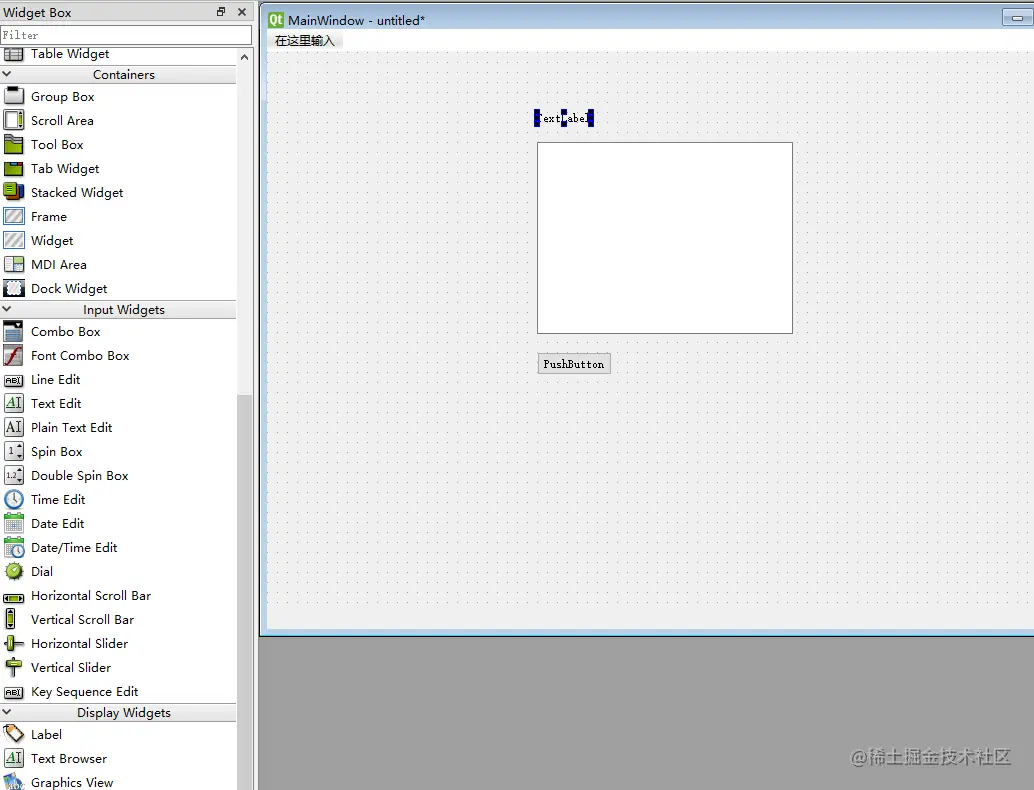The height and width of the screenshot is (790, 1034).
Task: Choose the Tool Box widget icon
Action: point(14,144)
